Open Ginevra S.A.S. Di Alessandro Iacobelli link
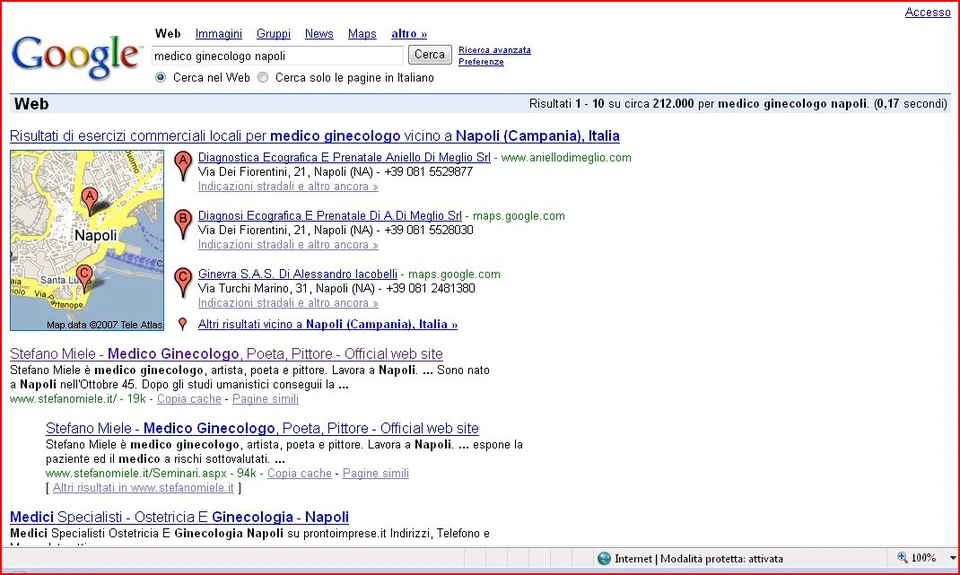 point(298,274)
